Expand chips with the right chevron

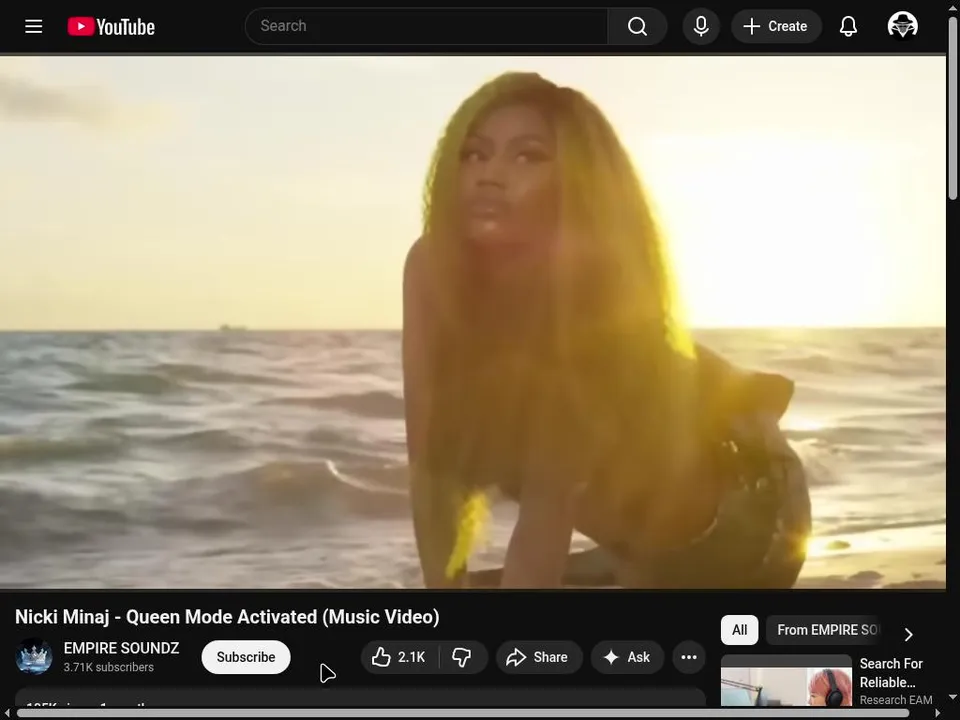[909, 634]
